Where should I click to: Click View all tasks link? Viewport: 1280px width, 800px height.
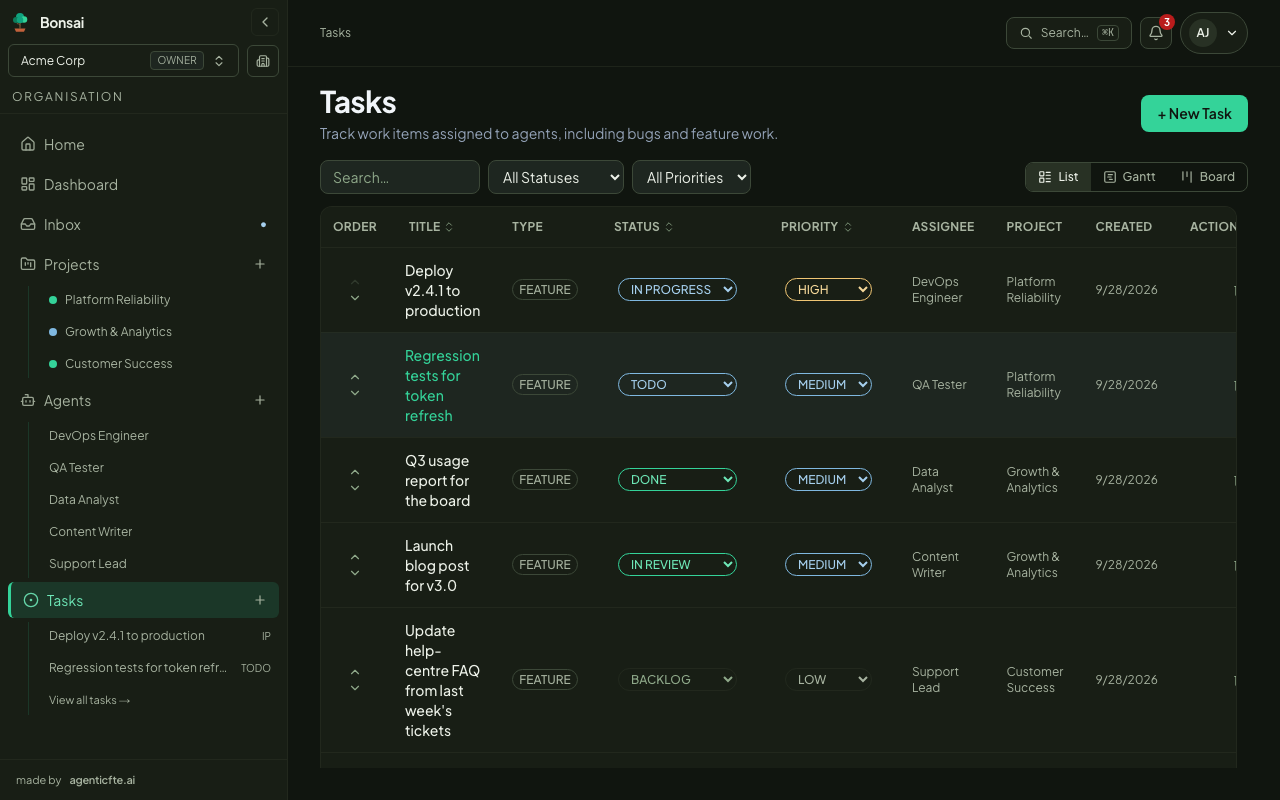coord(90,700)
